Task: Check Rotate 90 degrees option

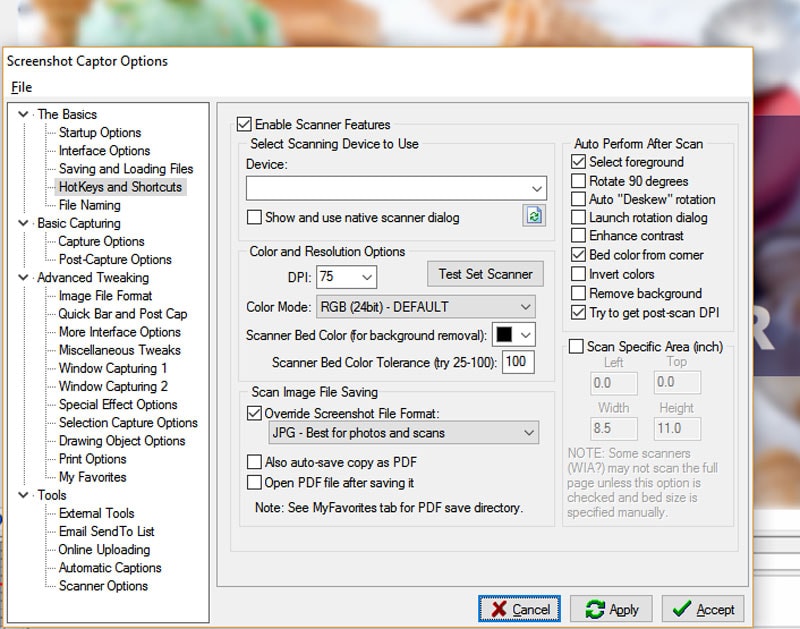Action: coord(578,181)
